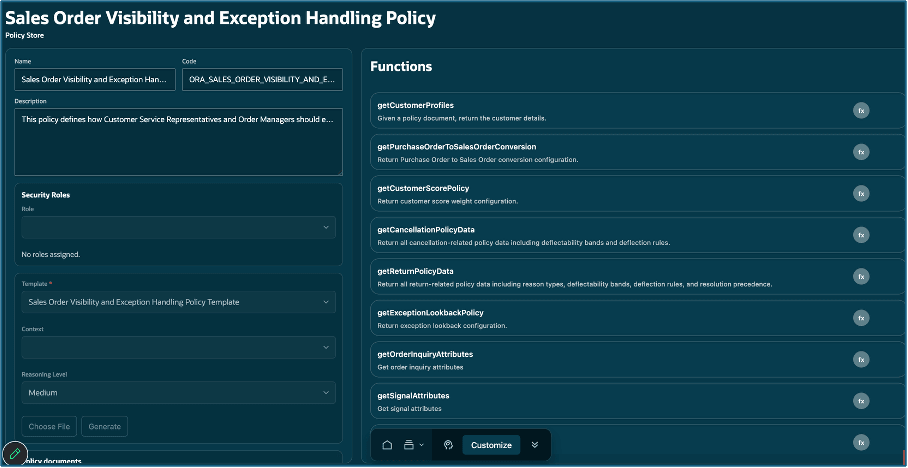Screen dimensions: 908x468
Task: Click the Description text area
Action: pos(178,142)
